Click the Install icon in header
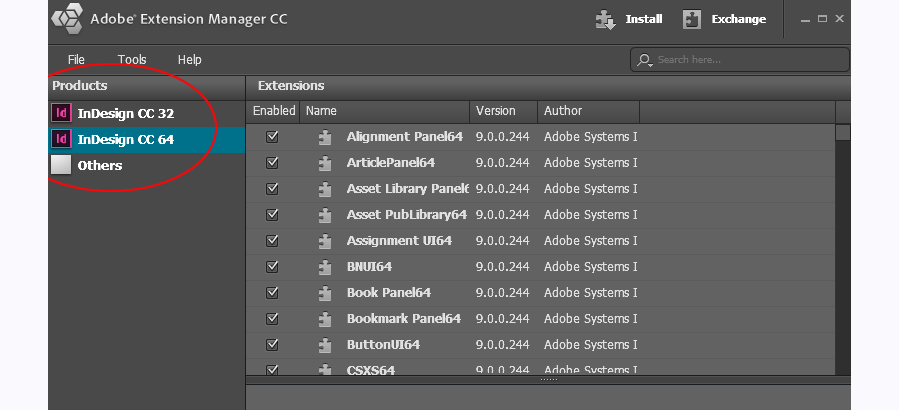This screenshot has height=410, width=899. (x=604, y=19)
